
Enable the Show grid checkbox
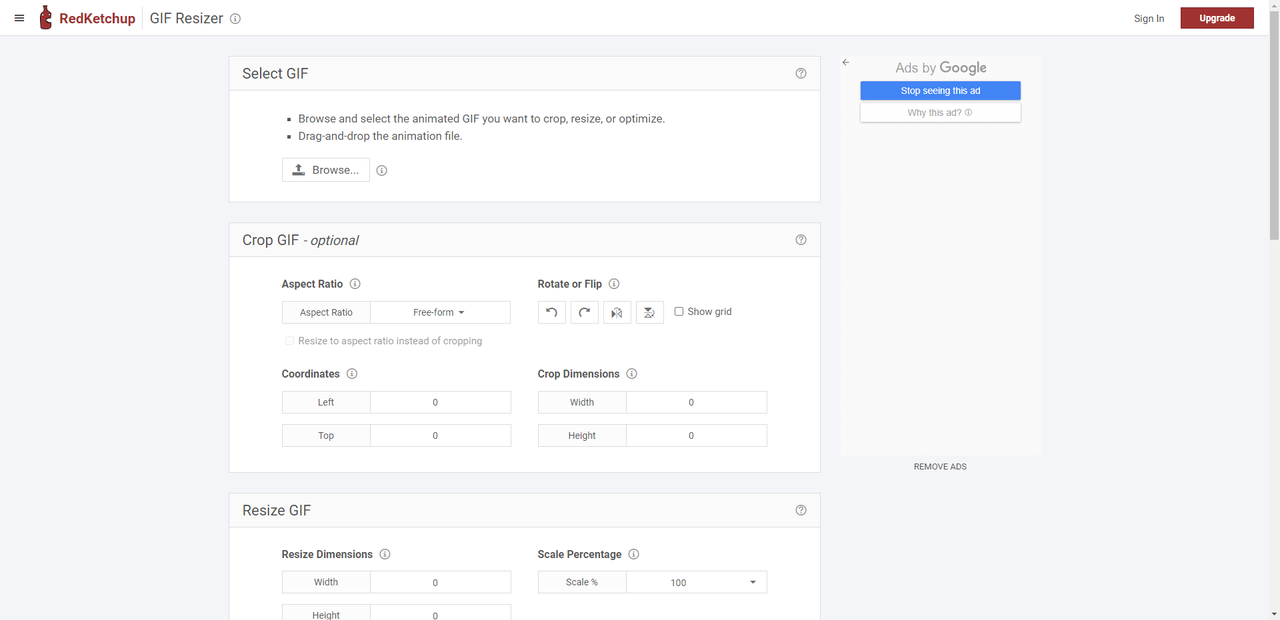coord(679,312)
